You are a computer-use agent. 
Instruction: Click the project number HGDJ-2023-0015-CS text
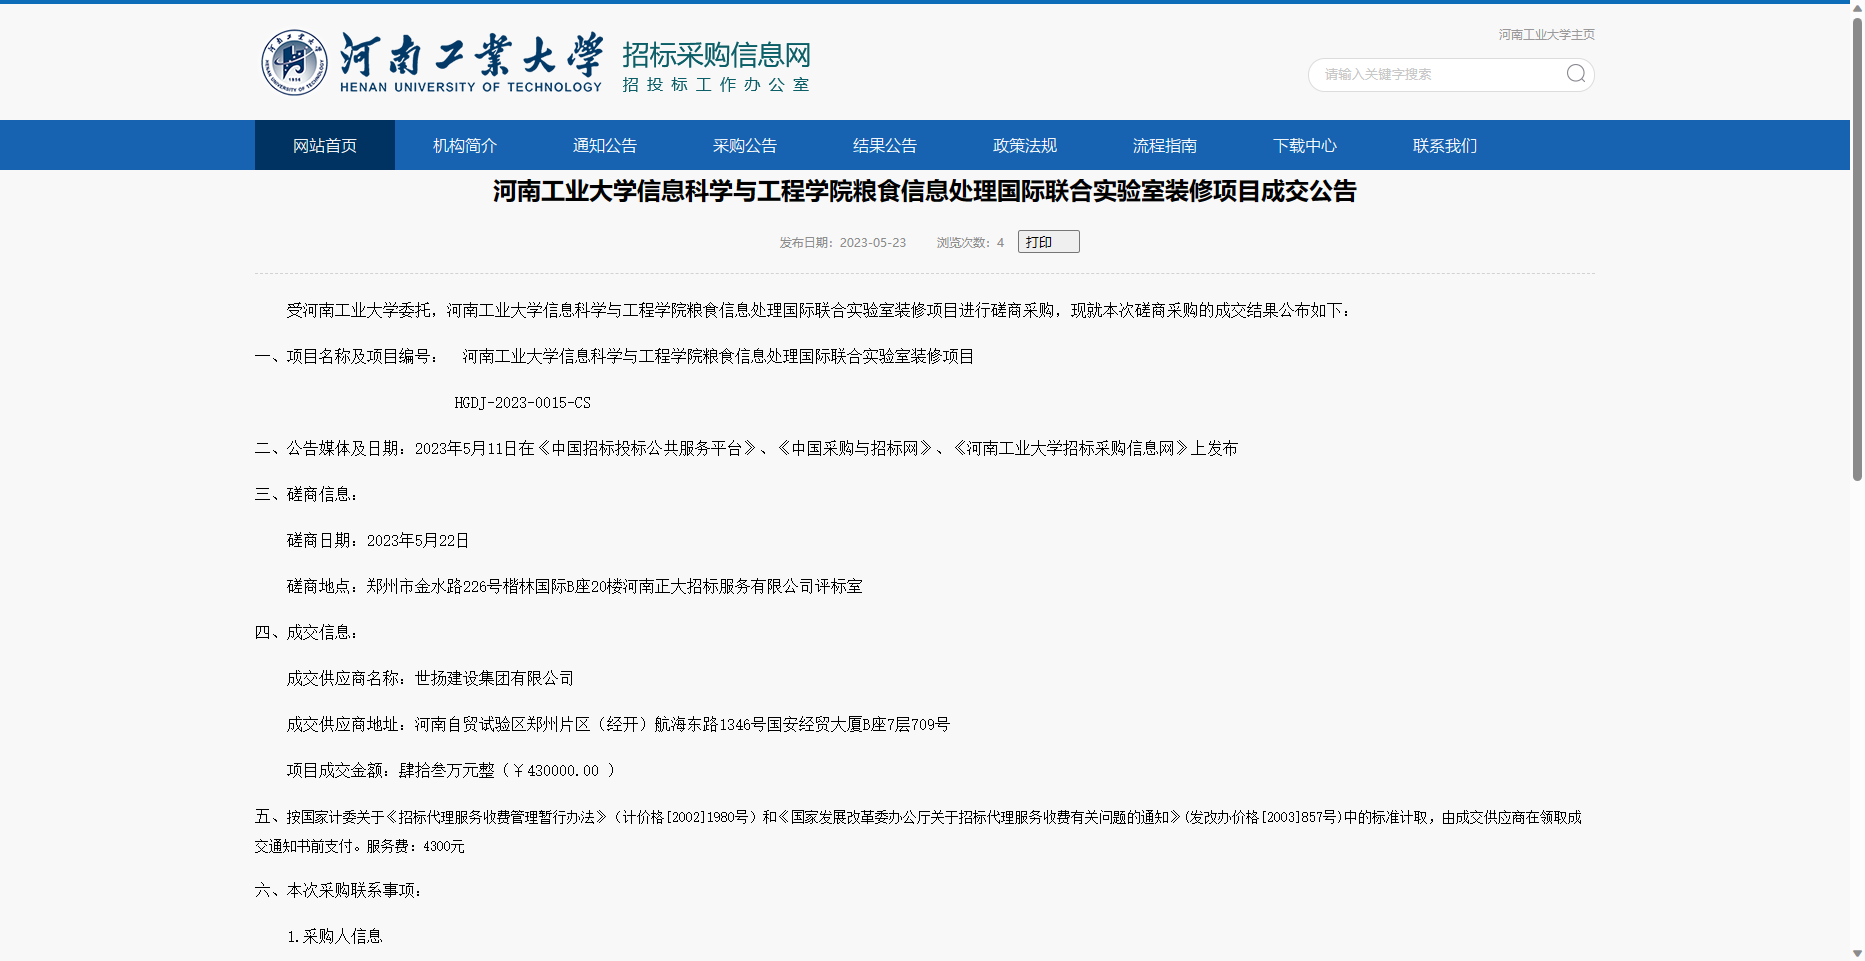522,403
